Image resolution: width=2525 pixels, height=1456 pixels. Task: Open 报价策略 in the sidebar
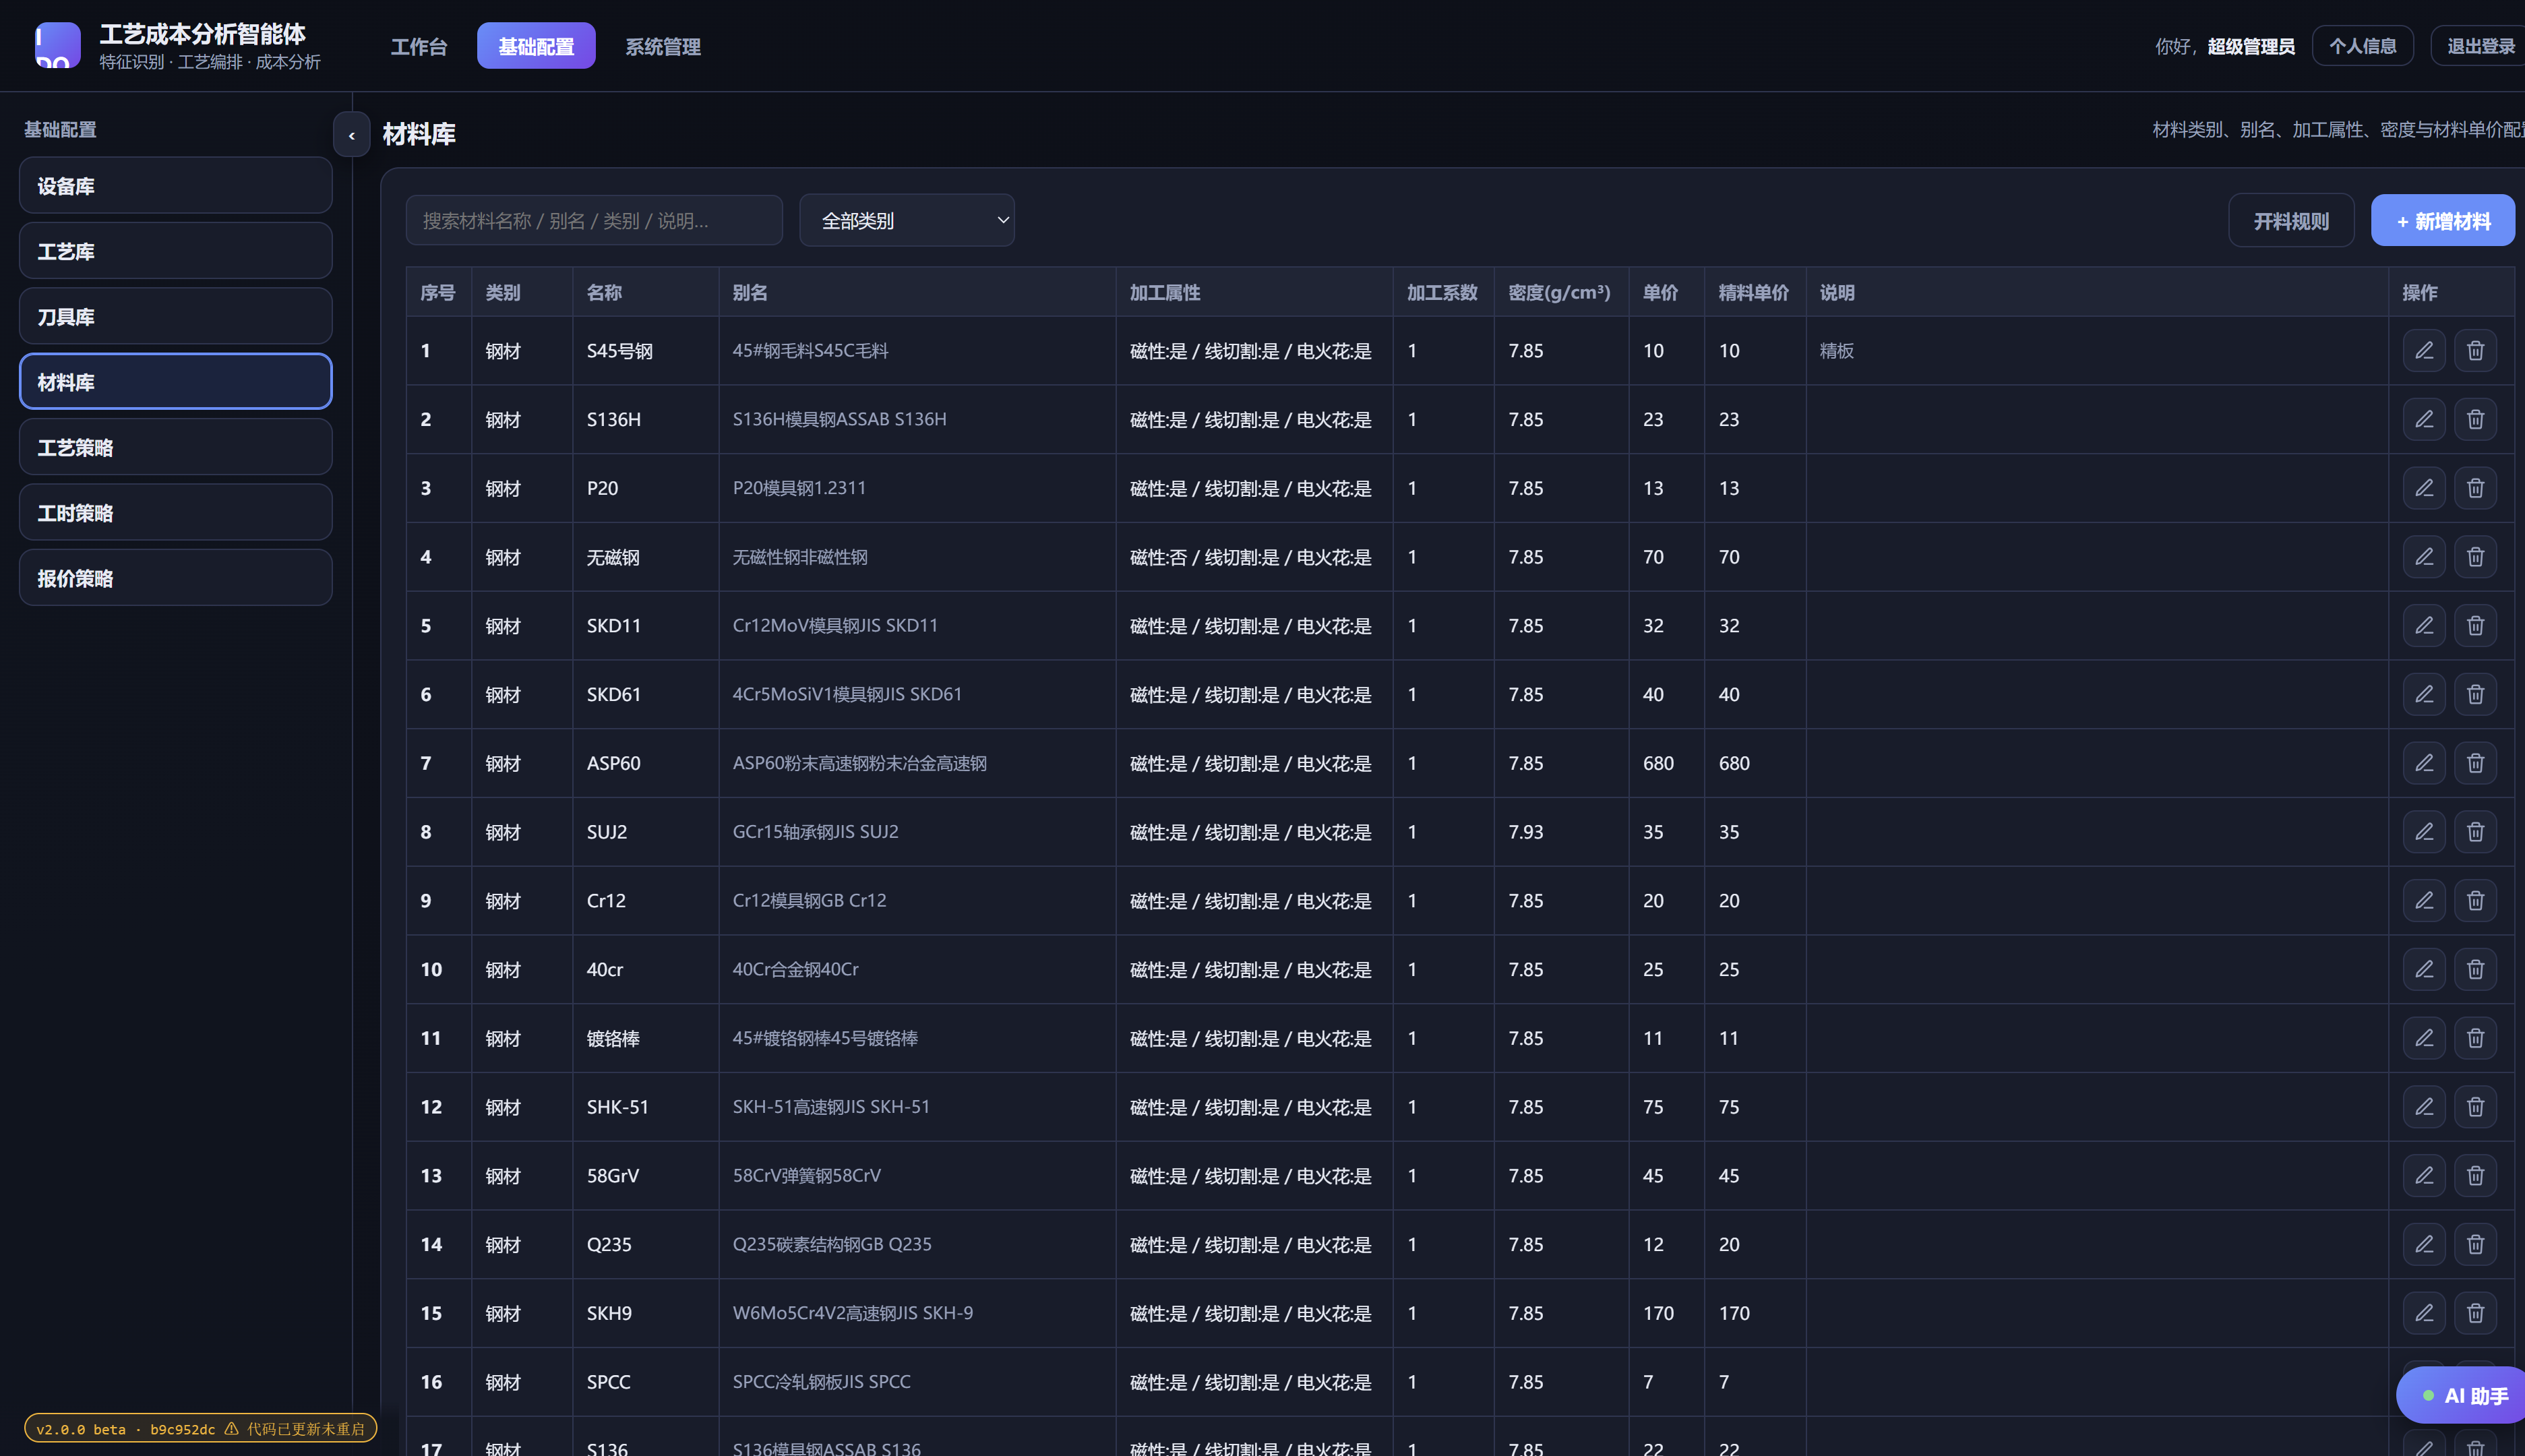tap(176, 578)
